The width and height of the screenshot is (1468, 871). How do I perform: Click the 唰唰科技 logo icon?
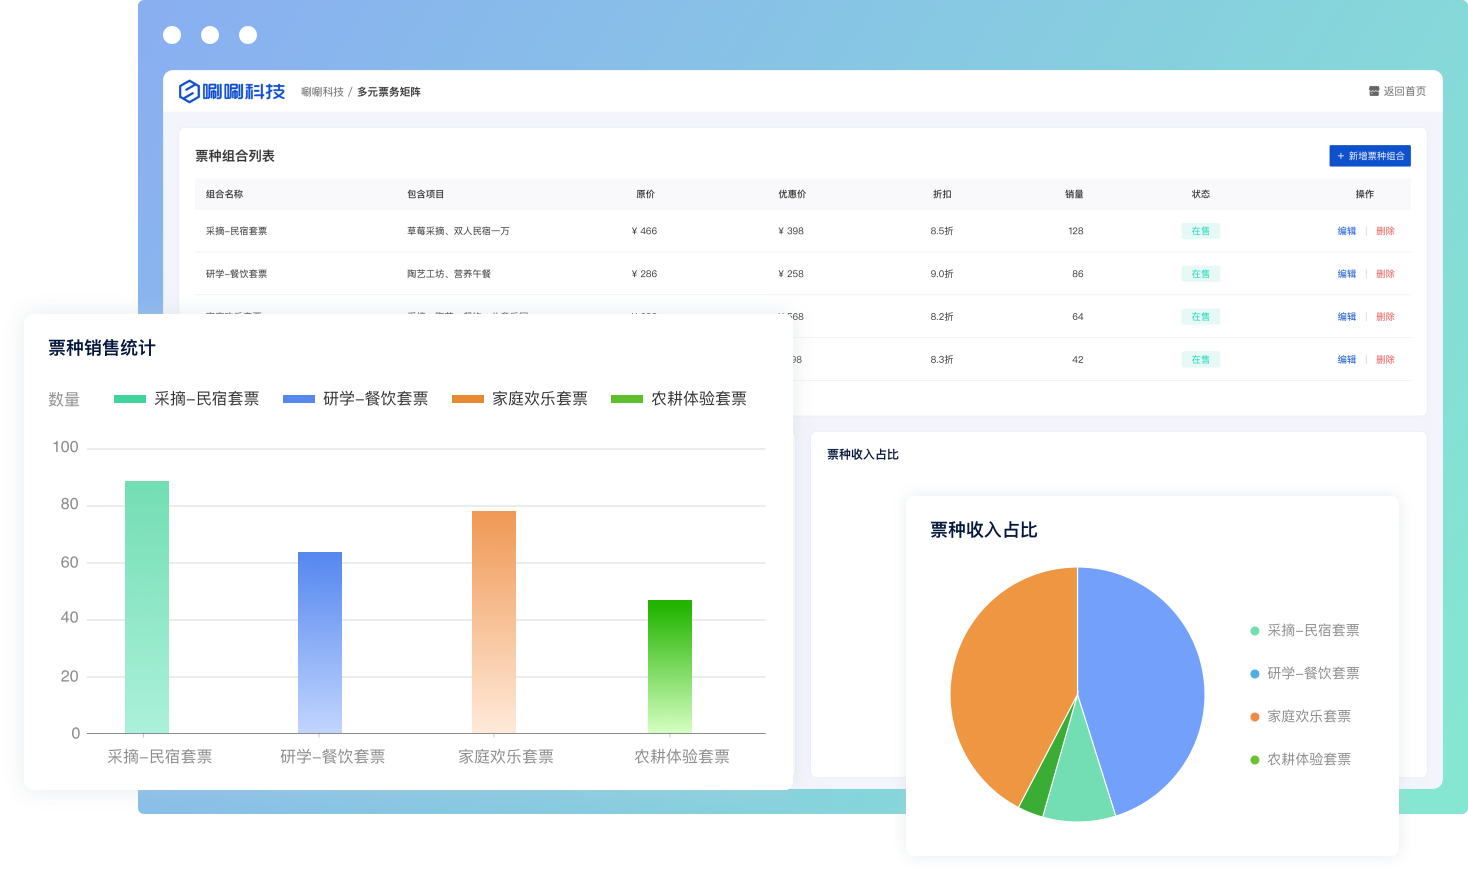(189, 92)
